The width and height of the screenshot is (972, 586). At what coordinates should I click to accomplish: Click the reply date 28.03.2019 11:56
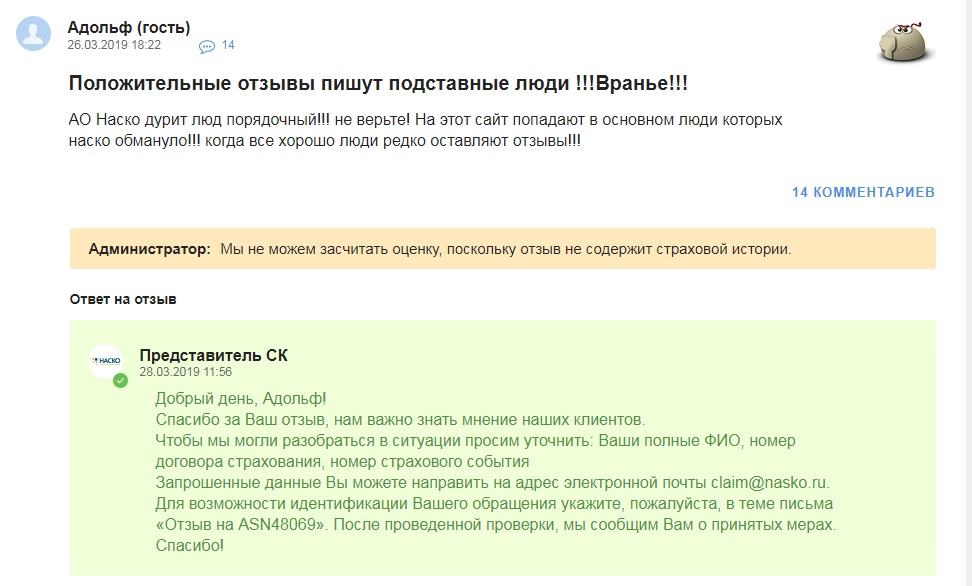pyautogui.click(x=185, y=372)
